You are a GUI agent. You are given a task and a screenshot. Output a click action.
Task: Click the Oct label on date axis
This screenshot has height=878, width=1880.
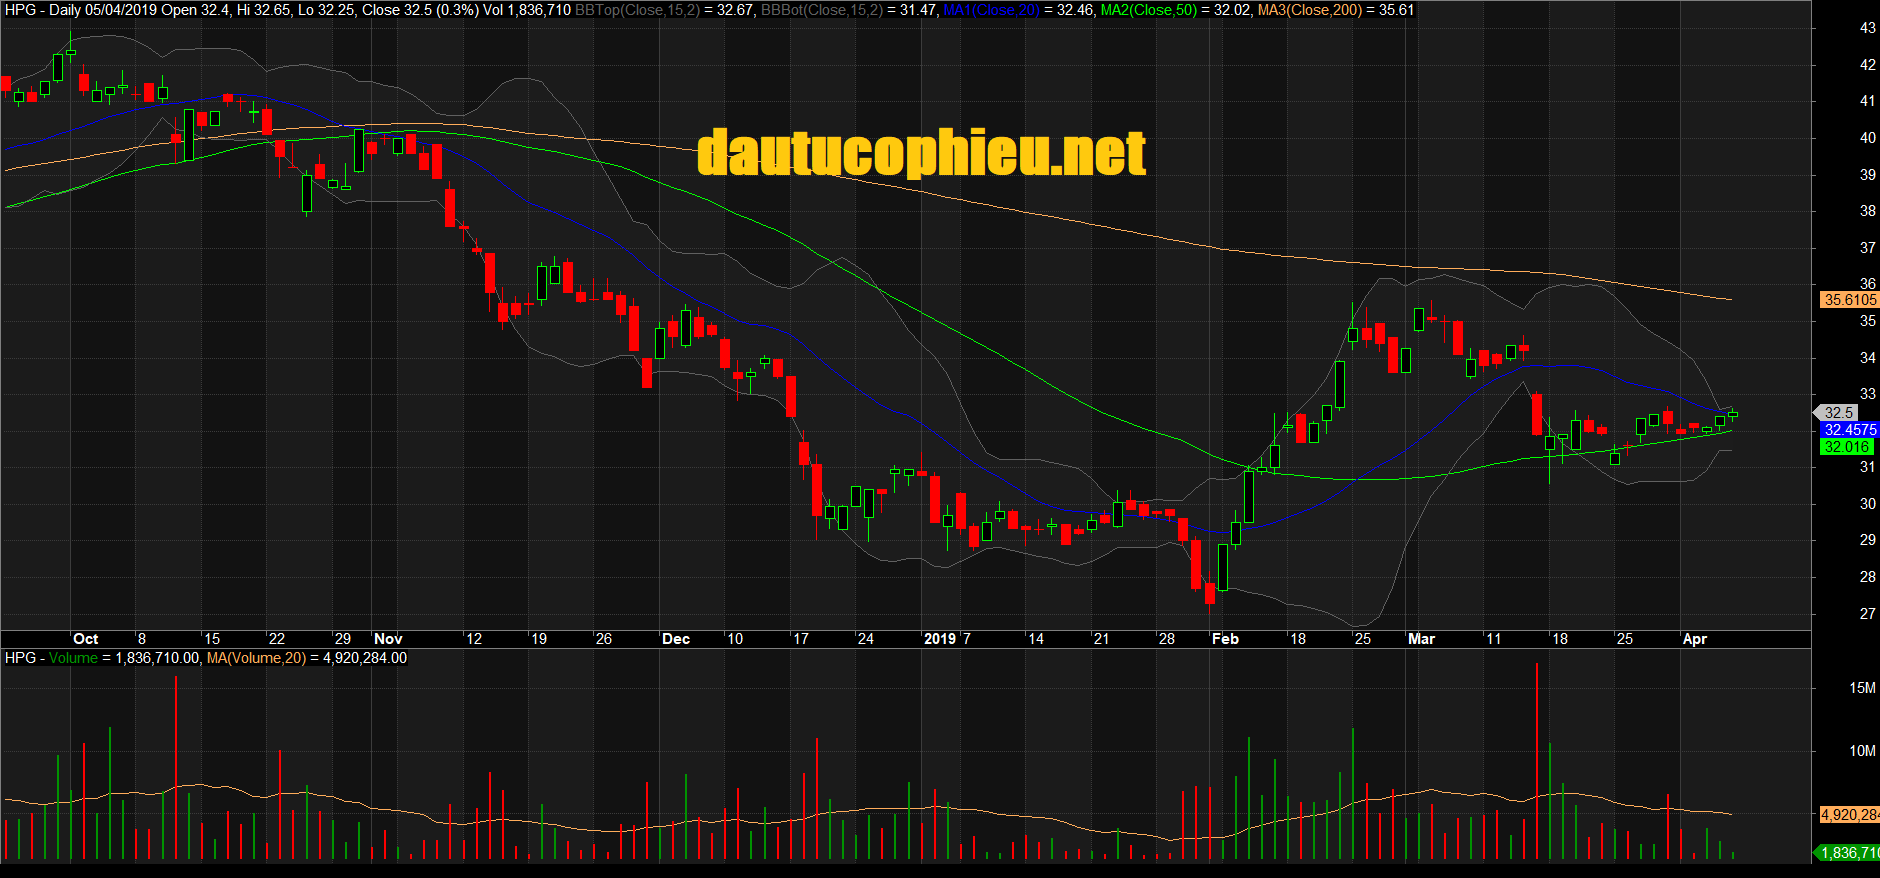86,639
